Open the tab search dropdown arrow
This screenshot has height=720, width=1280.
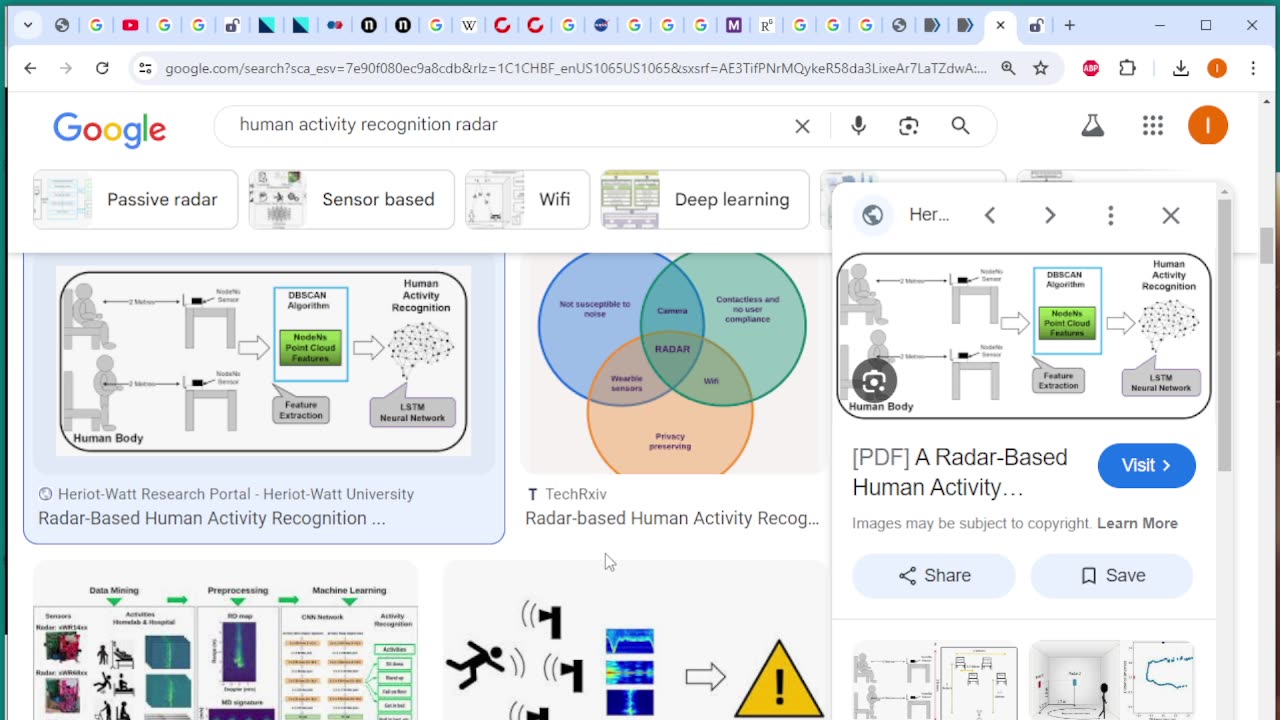tap(28, 25)
